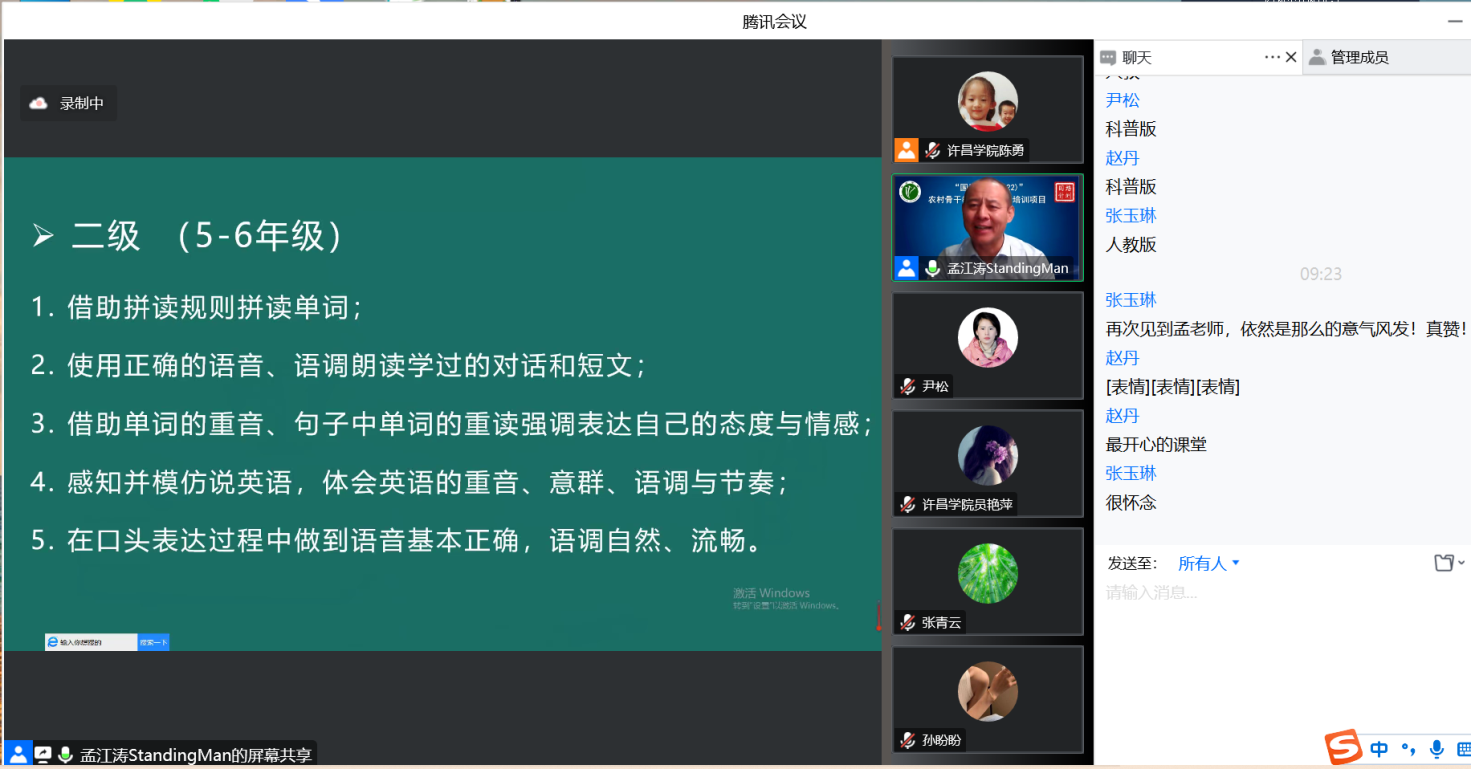Click the muted mic icon beside 张青云
Viewport: 1471px width, 769px height.
(x=908, y=622)
